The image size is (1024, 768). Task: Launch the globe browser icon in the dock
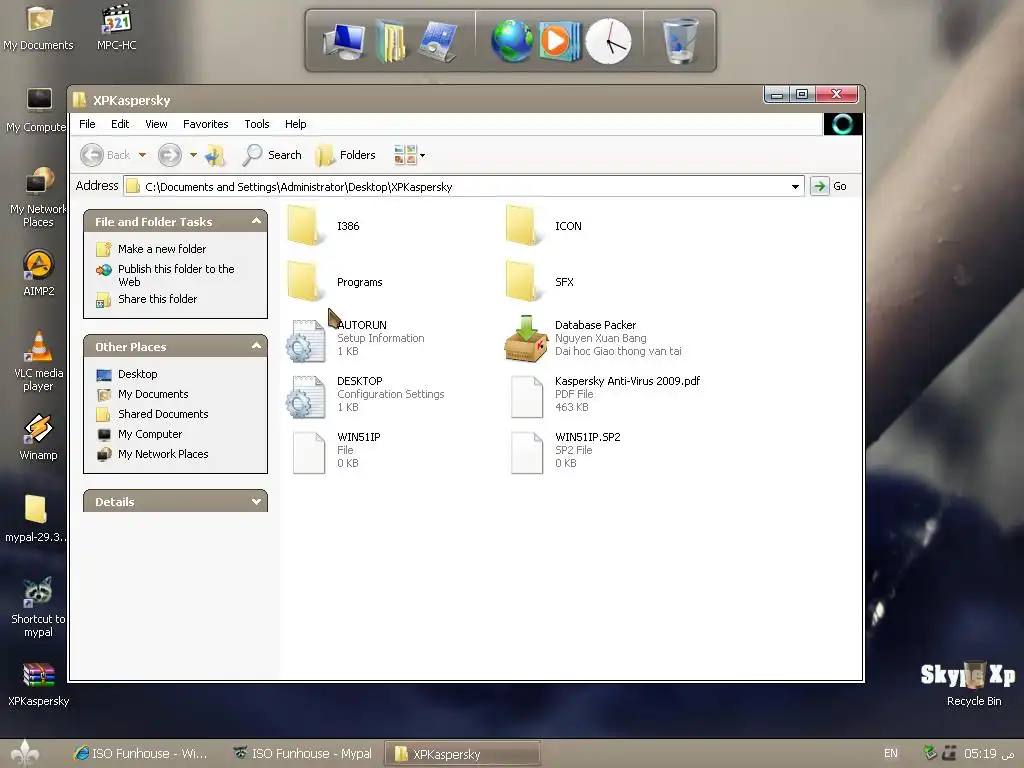point(512,41)
